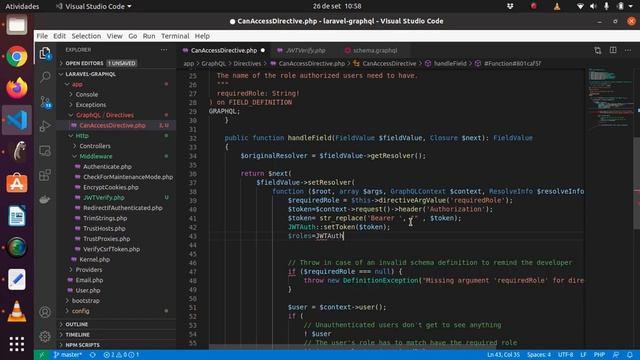
Task: Show applications grid in the dock
Action: (17, 344)
